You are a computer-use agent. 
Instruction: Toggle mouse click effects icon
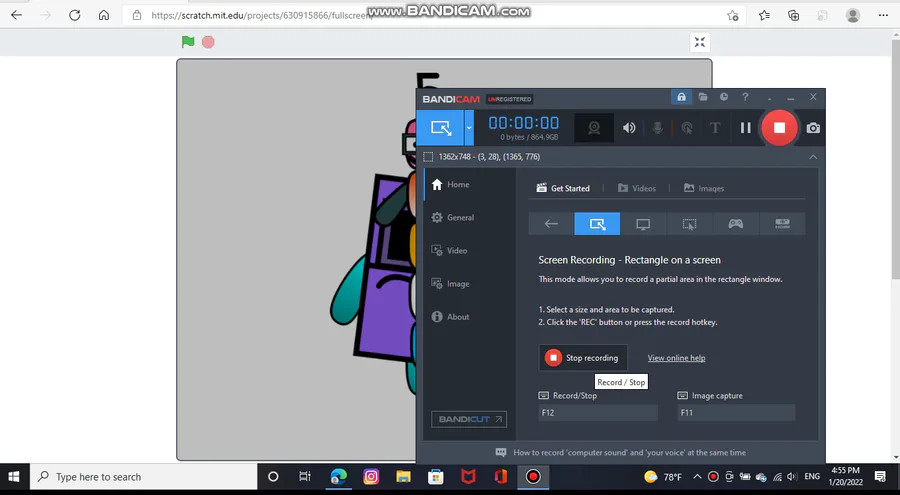click(686, 127)
